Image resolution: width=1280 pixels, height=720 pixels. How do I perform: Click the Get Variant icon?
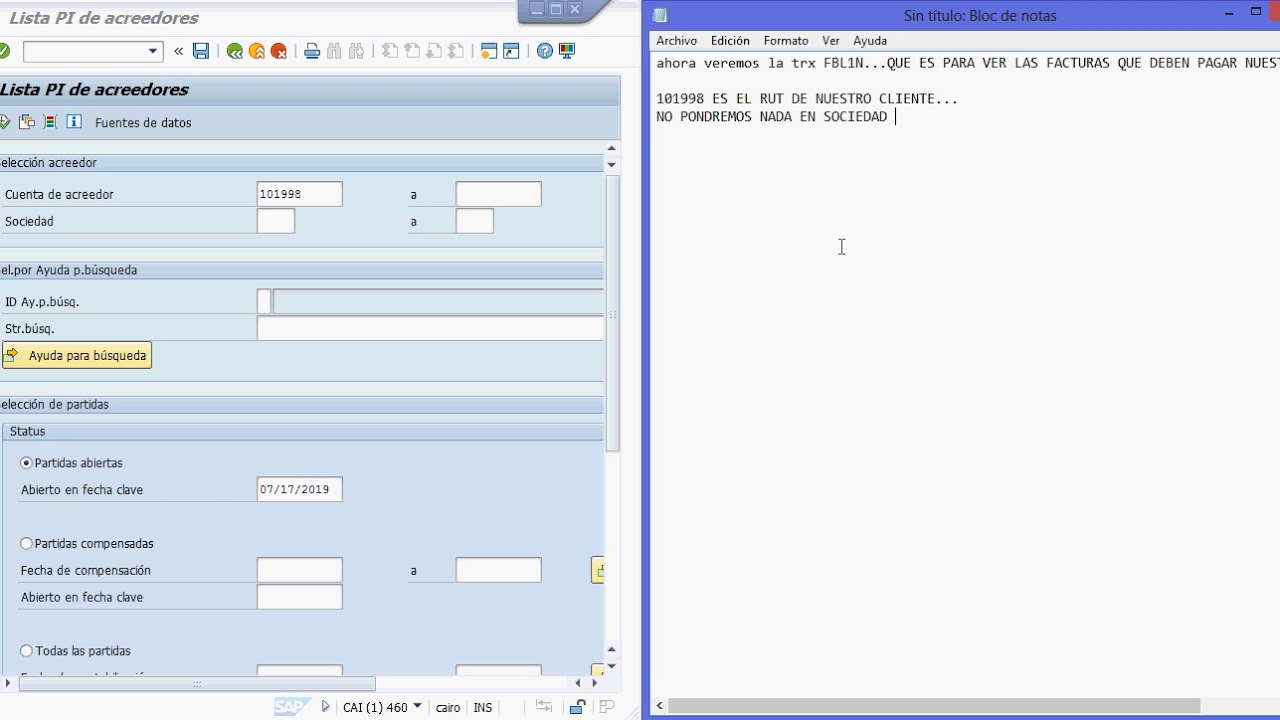coord(27,122)
